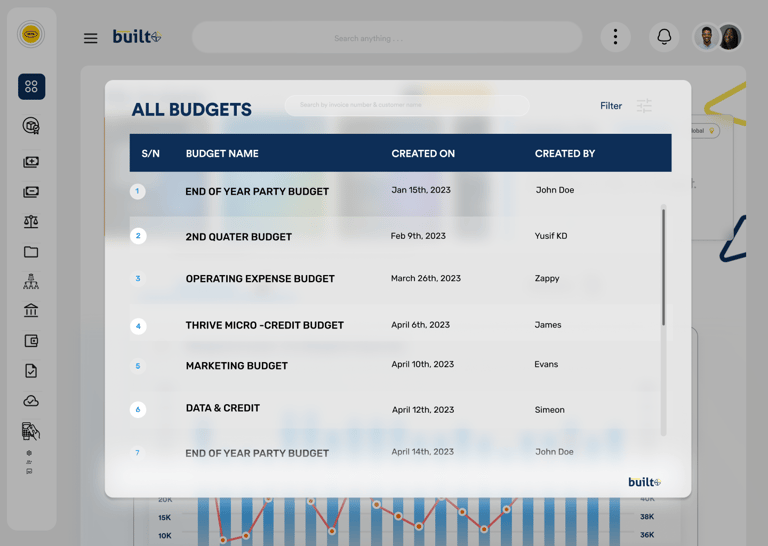Viewport: 768px width, 546px height.
Task: Open END OF YEAR PARTY BUDGET in row 7
Action: tap(257, 453)
